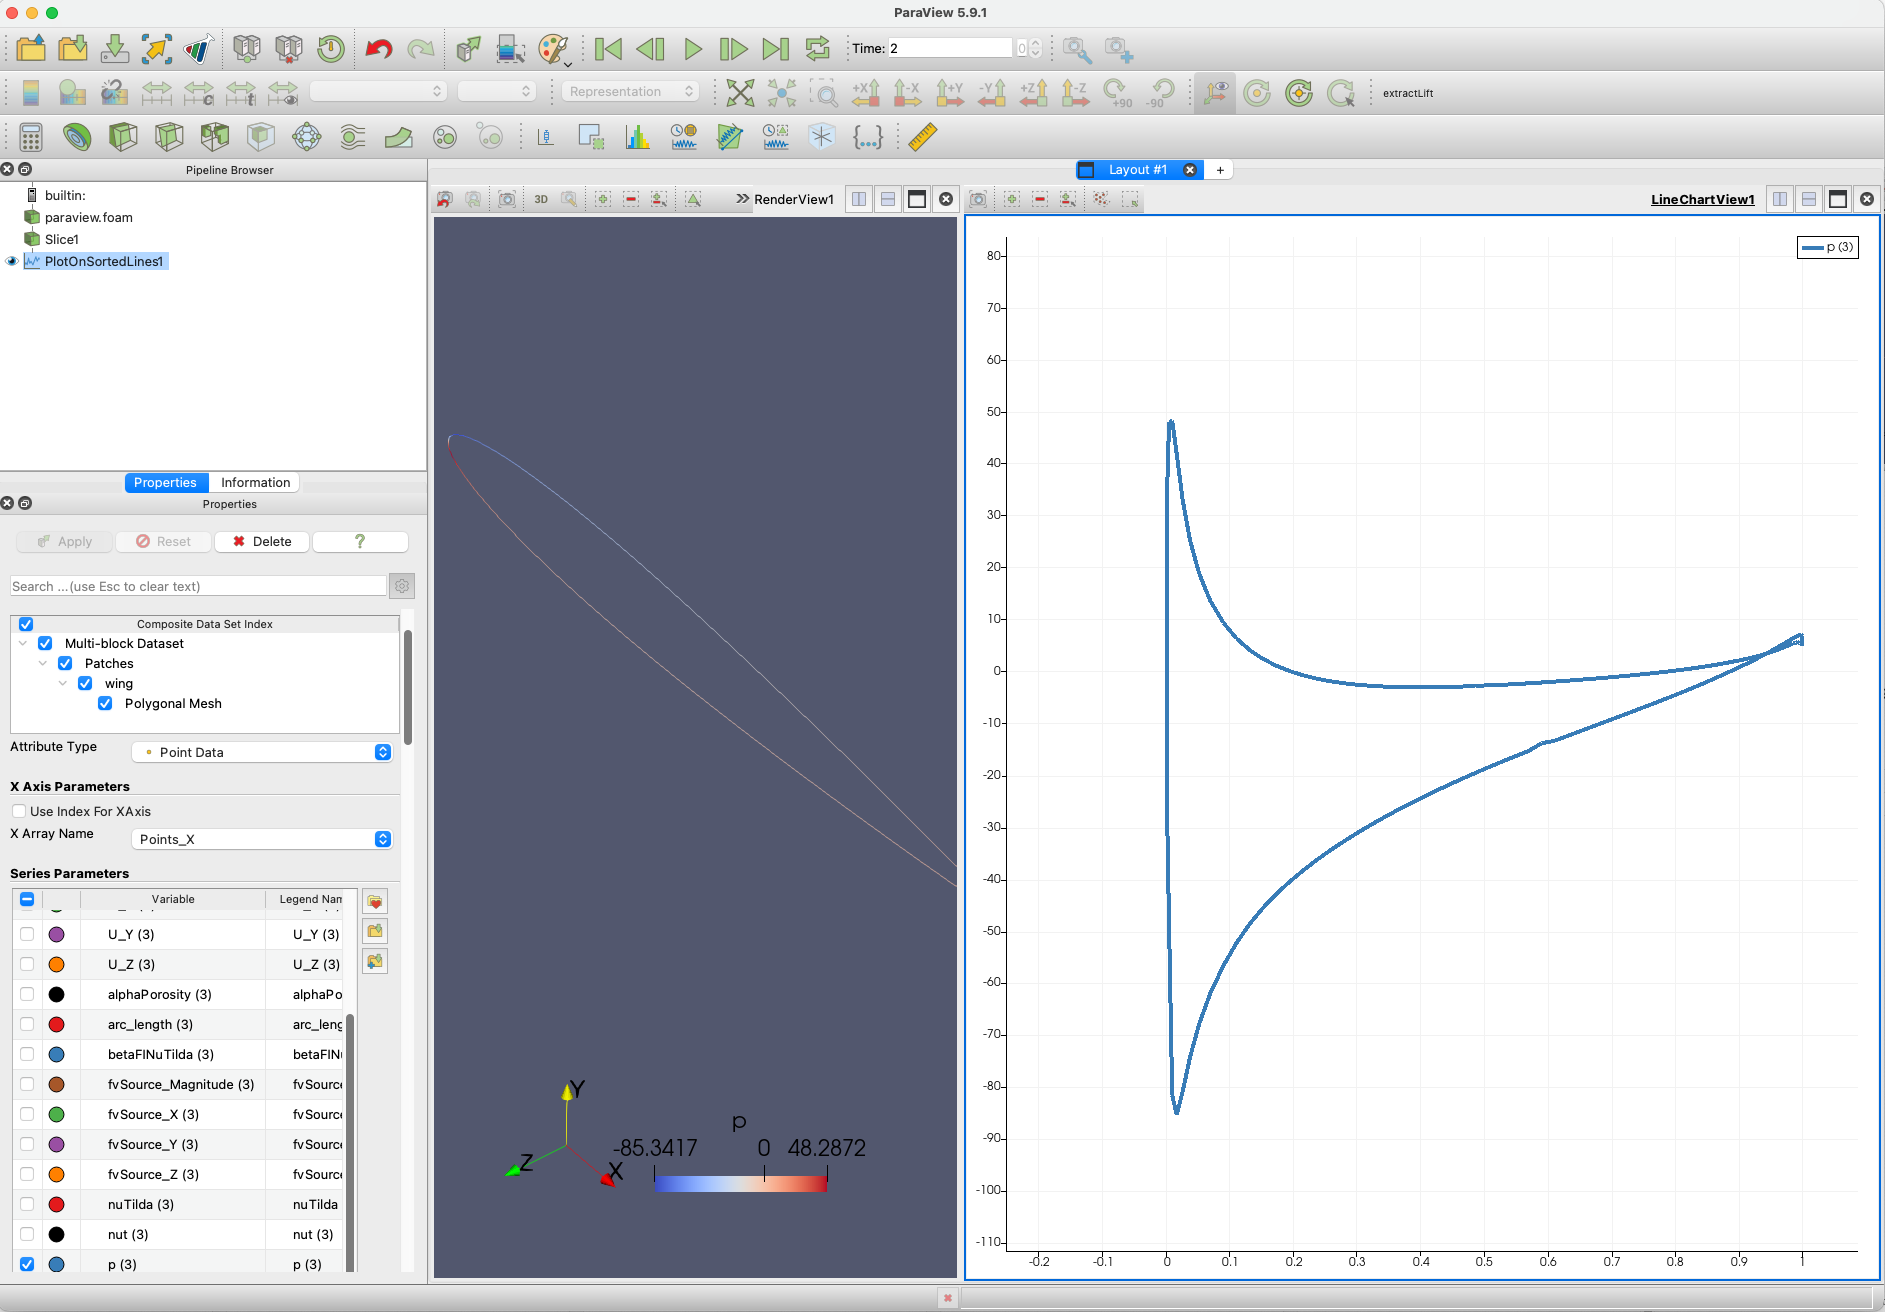Enable the U_Y (3) series
Image resolution: width=1885 pixels, height=1312 pixels.
[x=27, y=934]
